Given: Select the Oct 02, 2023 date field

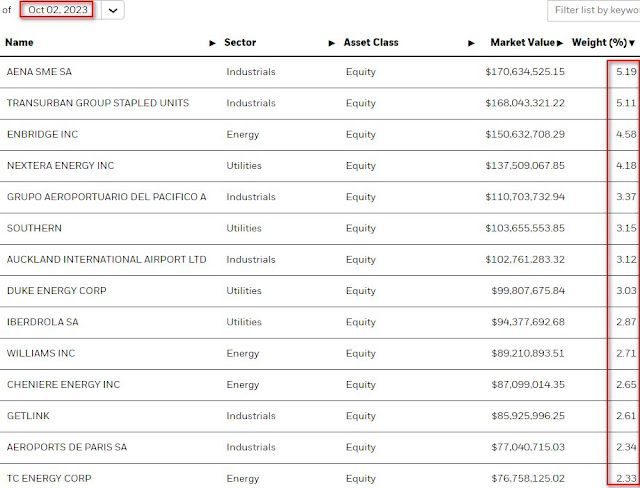Looking at the screenshot, I should [x=58, y=10].
